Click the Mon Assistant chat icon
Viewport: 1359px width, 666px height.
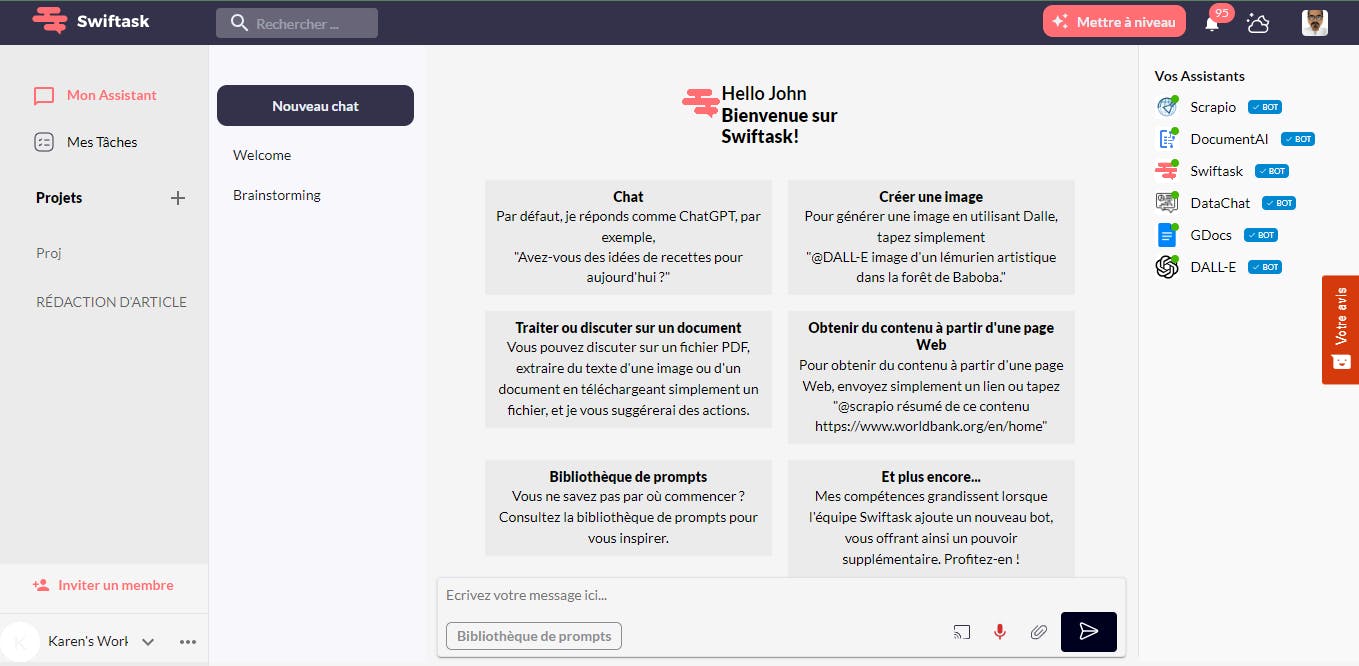coord(44,96)
